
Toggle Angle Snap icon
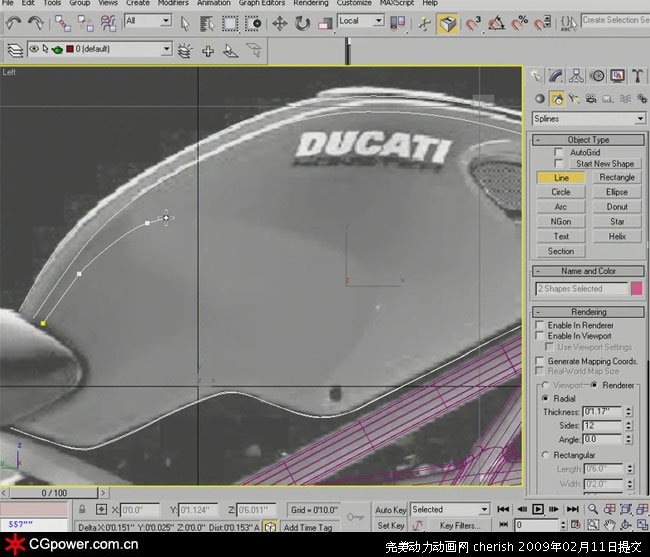[x=496, y=24]
